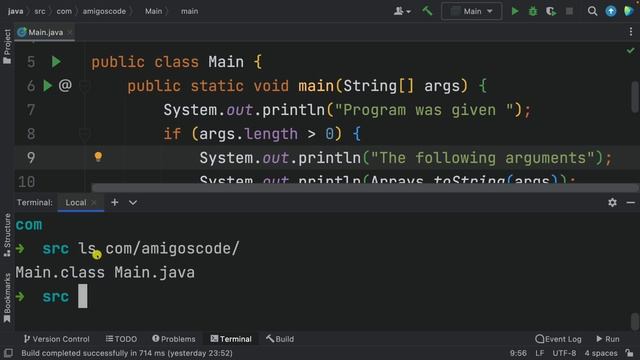
Task: Click the grey Stop button in toolbar
Action: 569,11
